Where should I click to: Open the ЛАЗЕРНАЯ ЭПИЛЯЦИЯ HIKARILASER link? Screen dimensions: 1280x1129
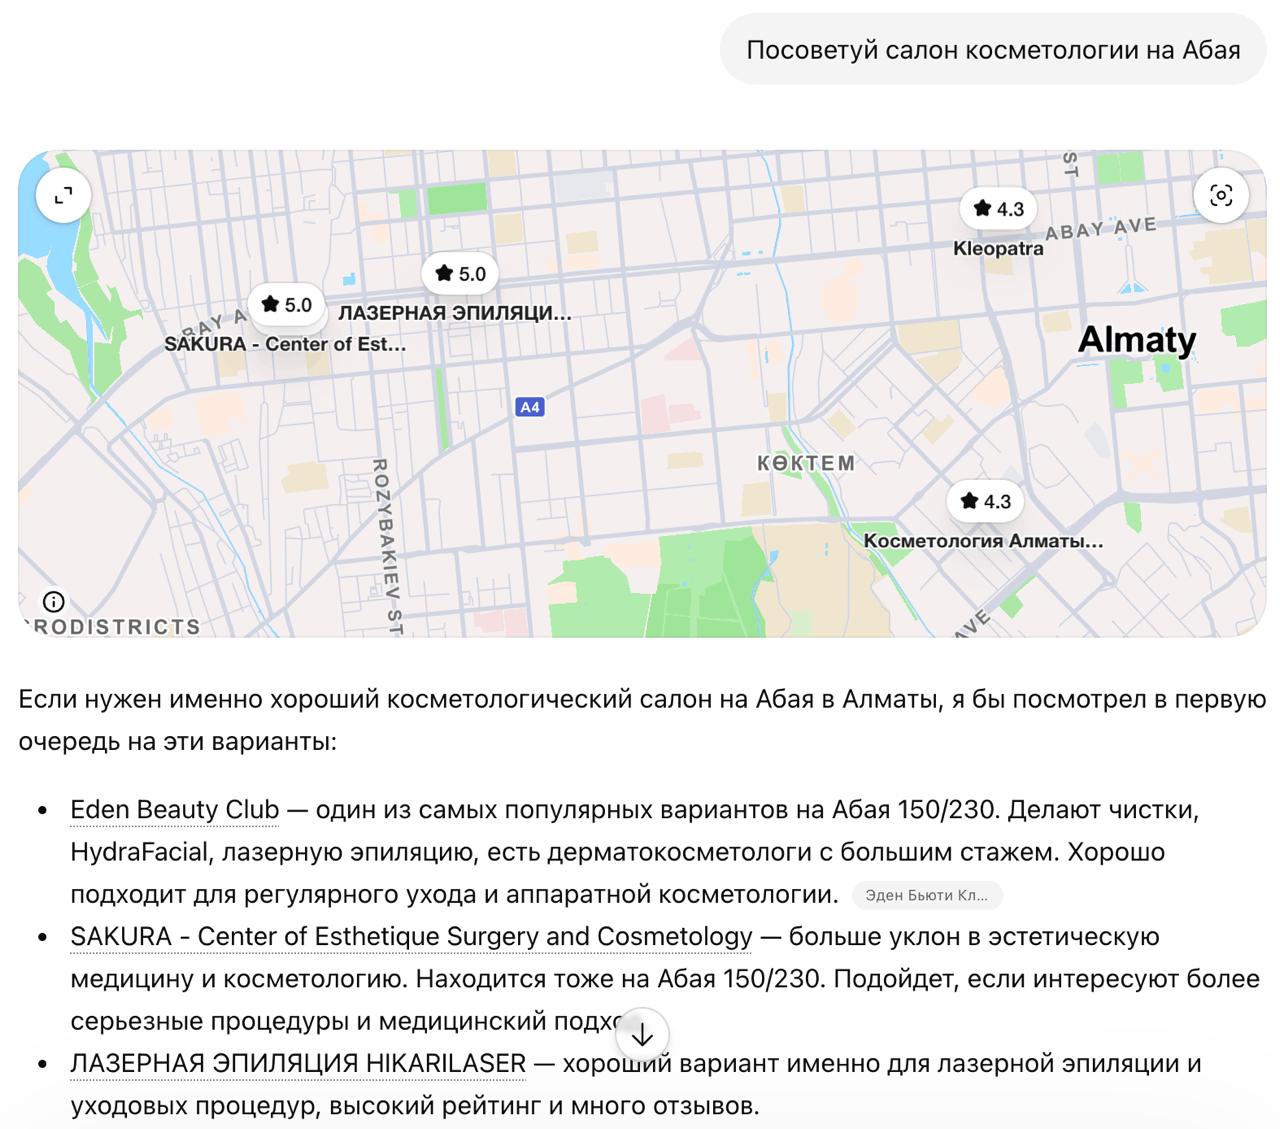[298, 1063]
